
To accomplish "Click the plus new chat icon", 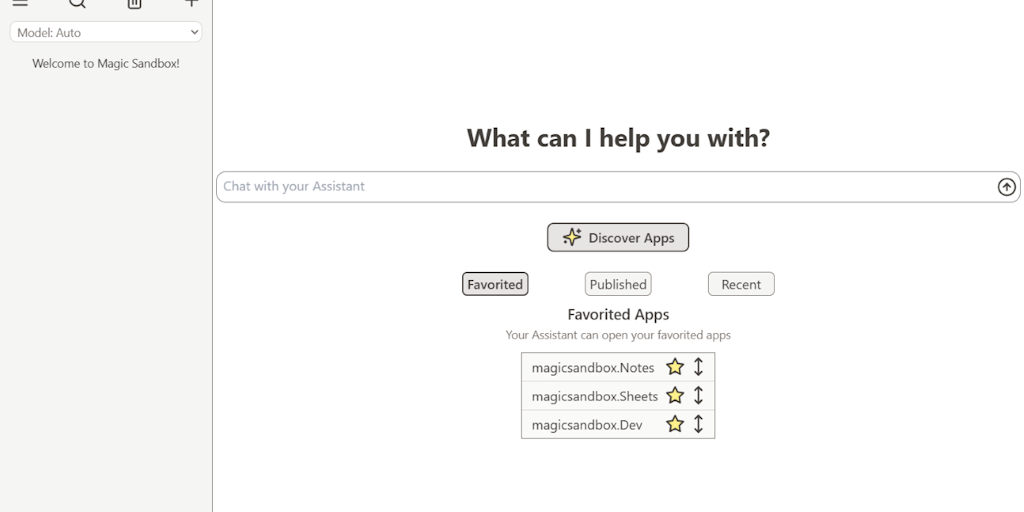I will 191,4.
